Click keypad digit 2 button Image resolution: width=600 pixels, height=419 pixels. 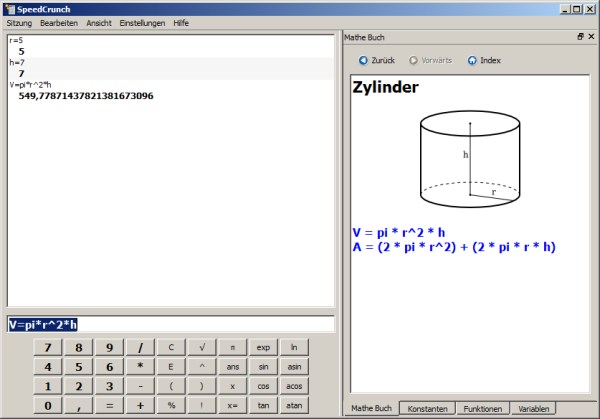pyautogui.click(x=78, y=386)
